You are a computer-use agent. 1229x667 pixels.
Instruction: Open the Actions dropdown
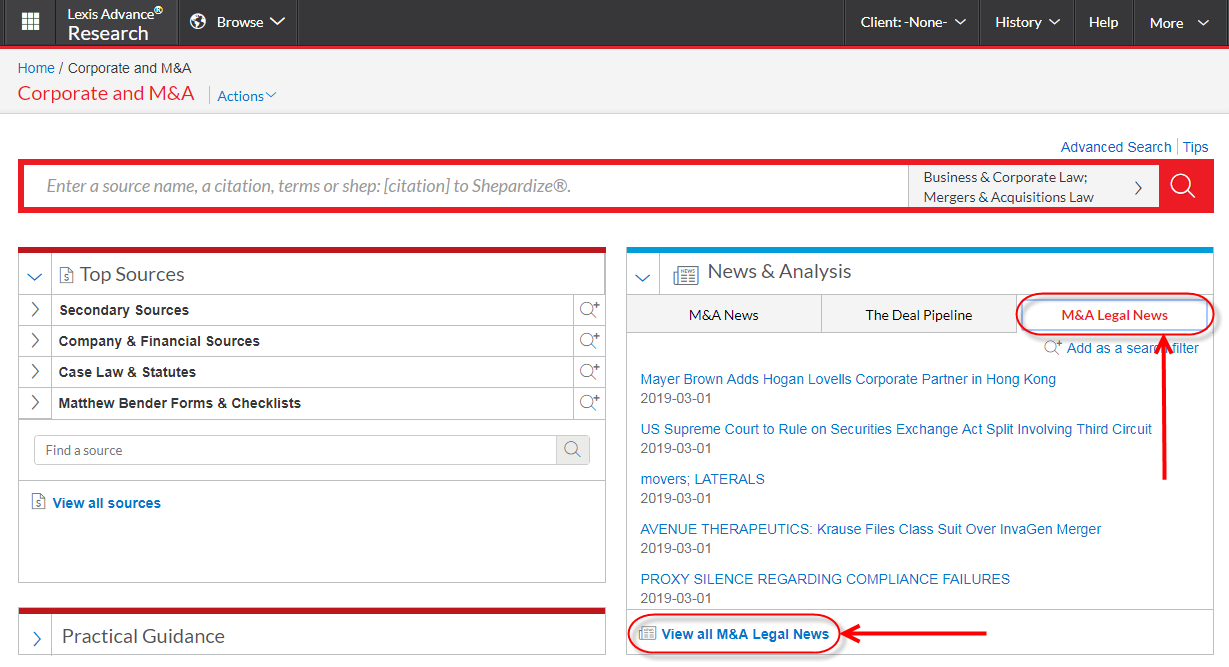click(247, 96)
